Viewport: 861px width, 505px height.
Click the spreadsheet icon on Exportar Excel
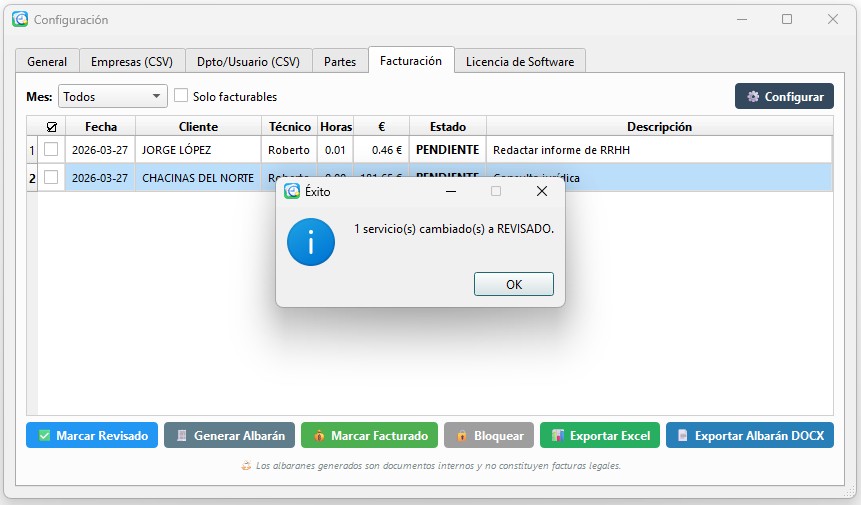pos(558,436)
